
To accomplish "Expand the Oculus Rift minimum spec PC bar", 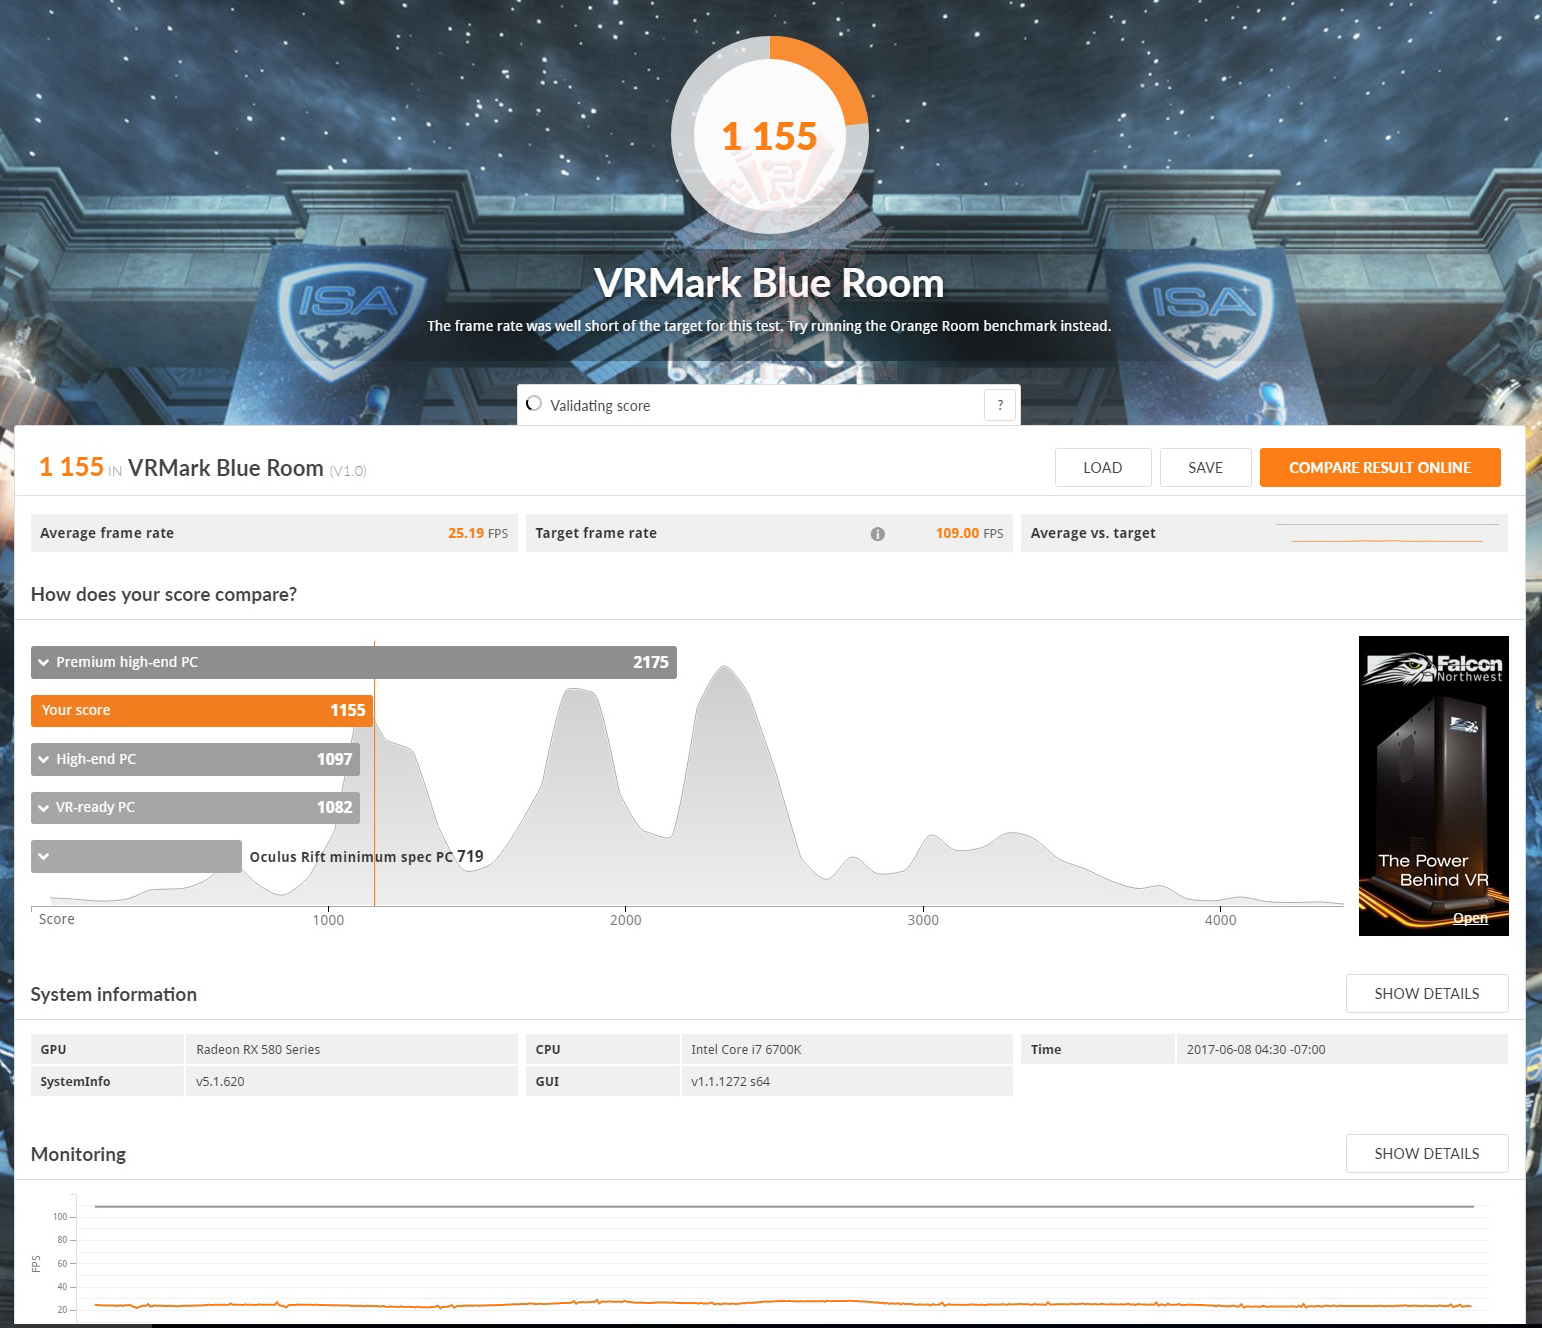I will pyautogui.click(x=44, y=856).
